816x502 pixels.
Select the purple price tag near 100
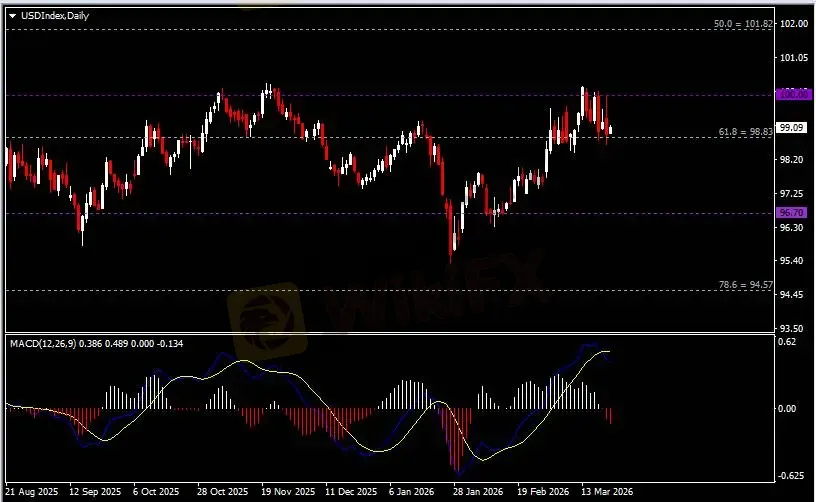point(791,94)
